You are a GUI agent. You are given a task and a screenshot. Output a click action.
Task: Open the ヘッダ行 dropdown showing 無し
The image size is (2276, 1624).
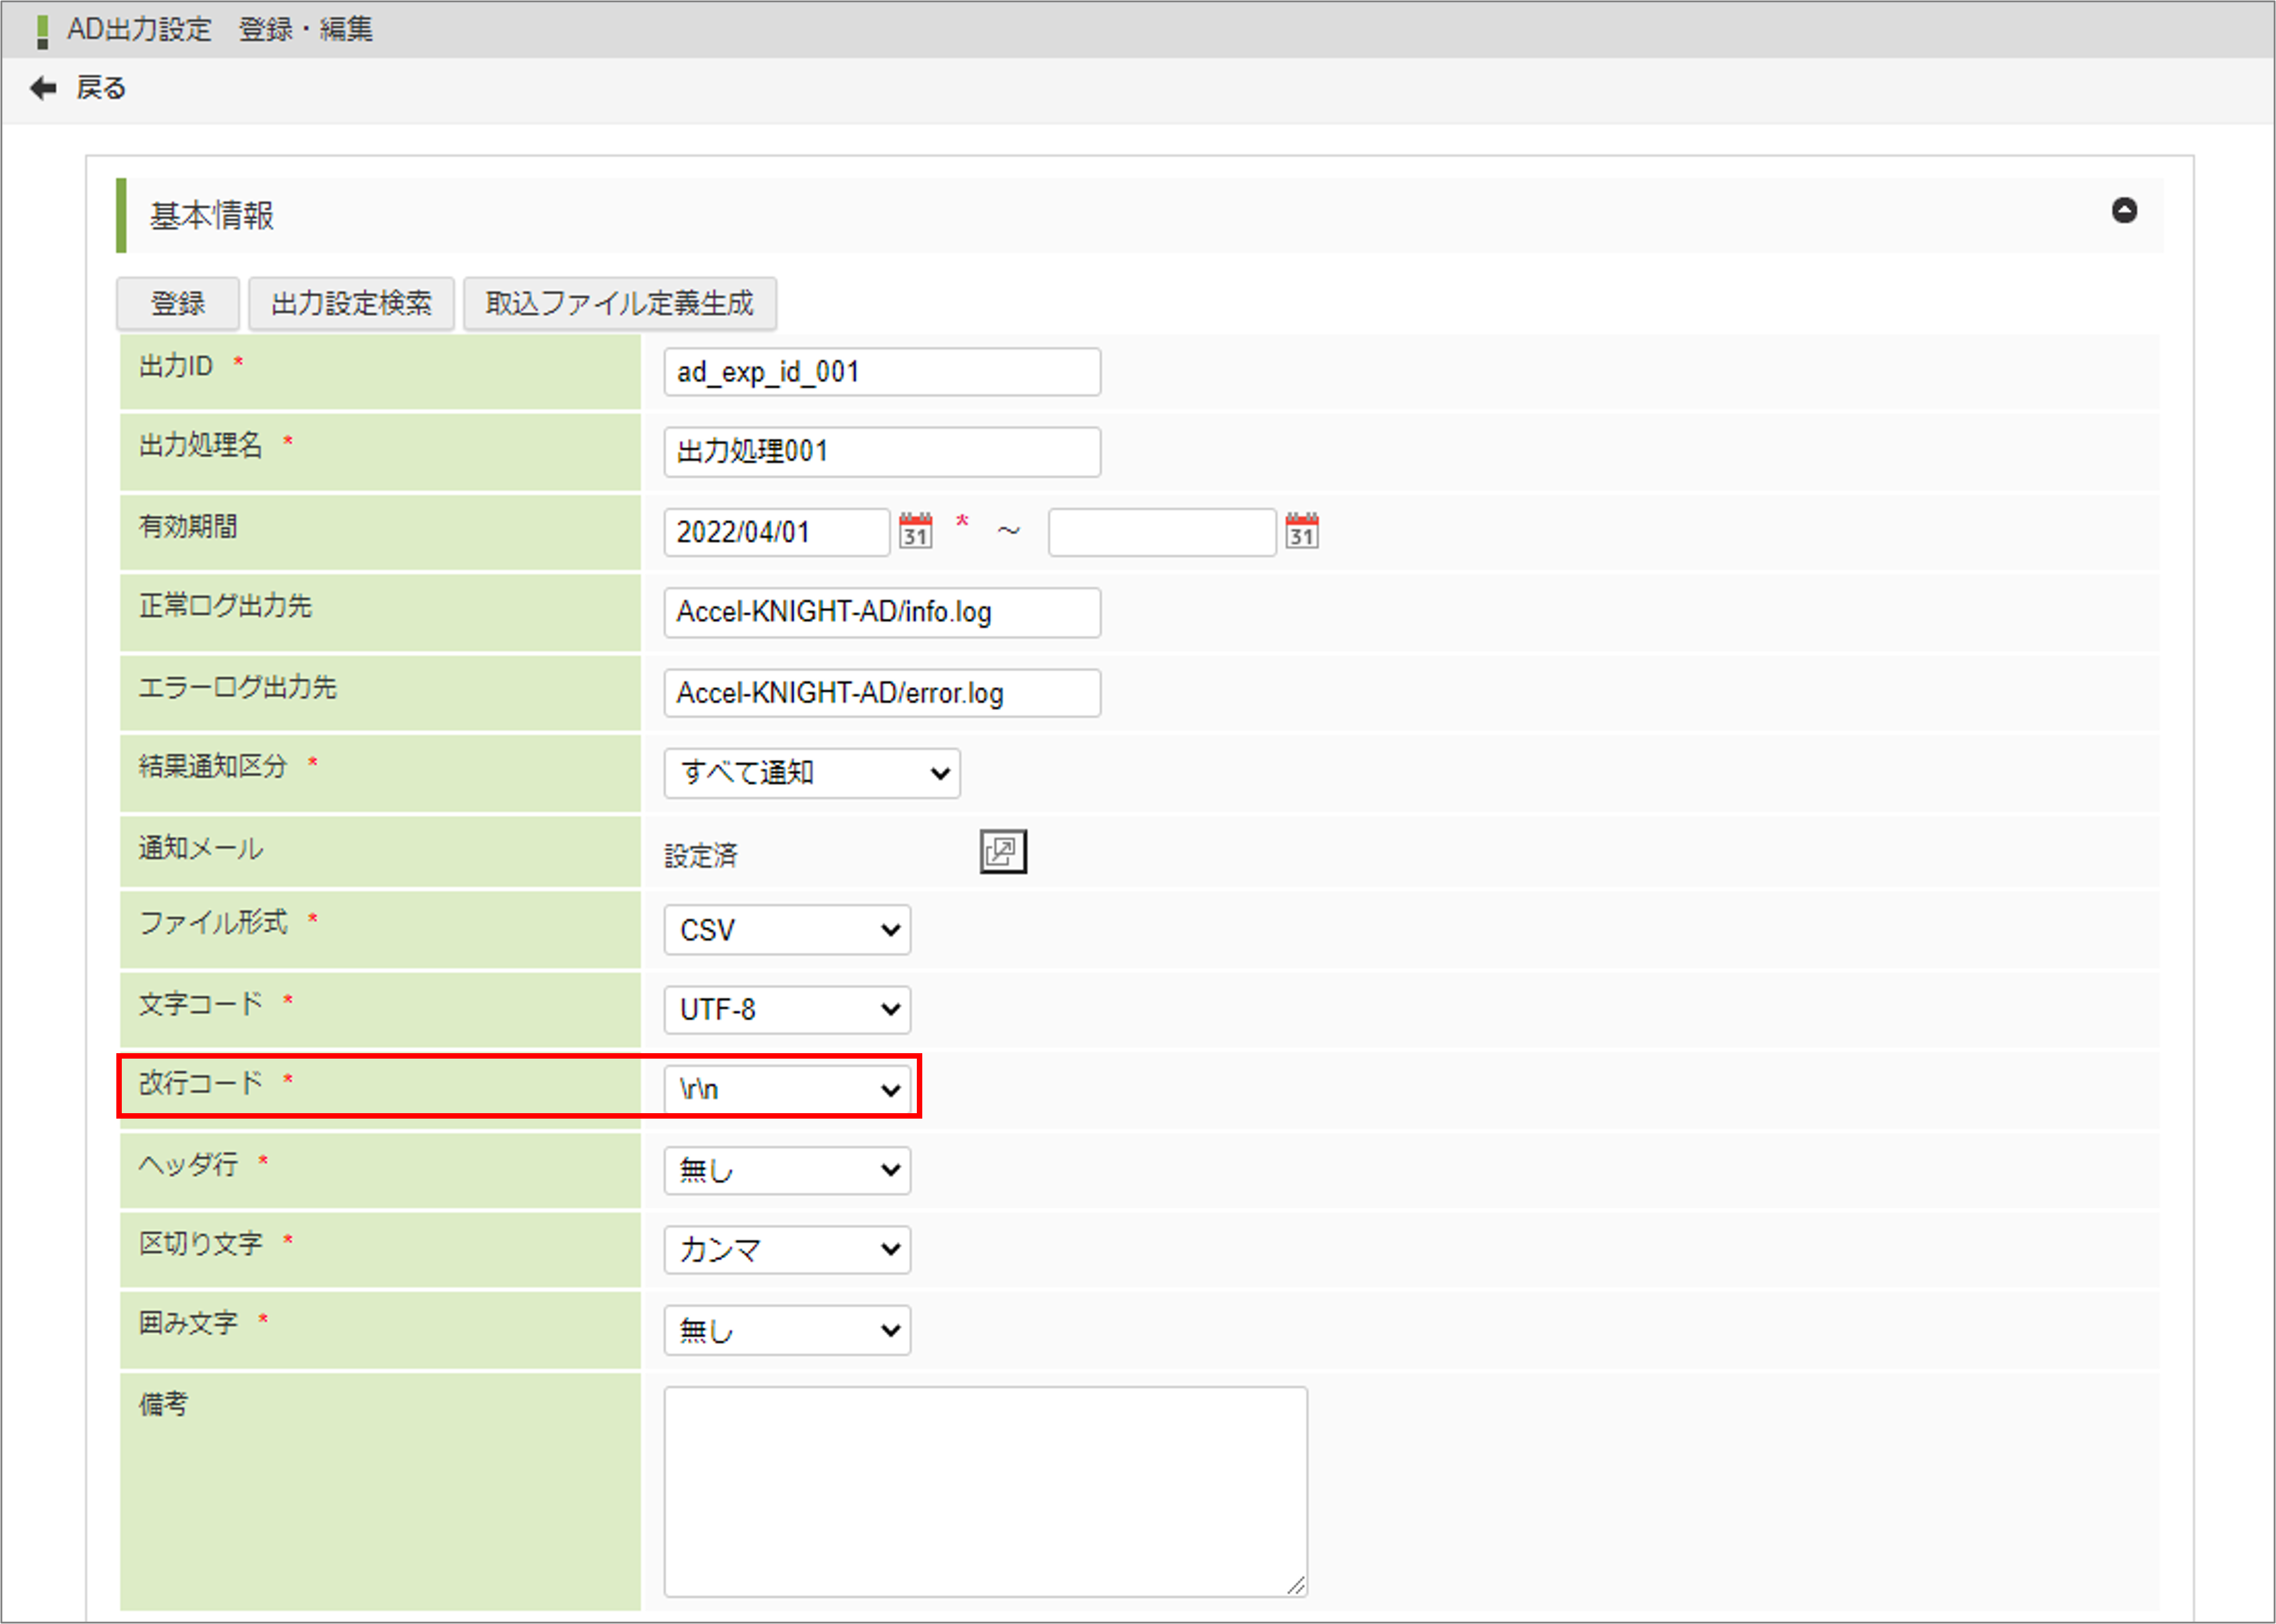click(x=787, y=1170)
